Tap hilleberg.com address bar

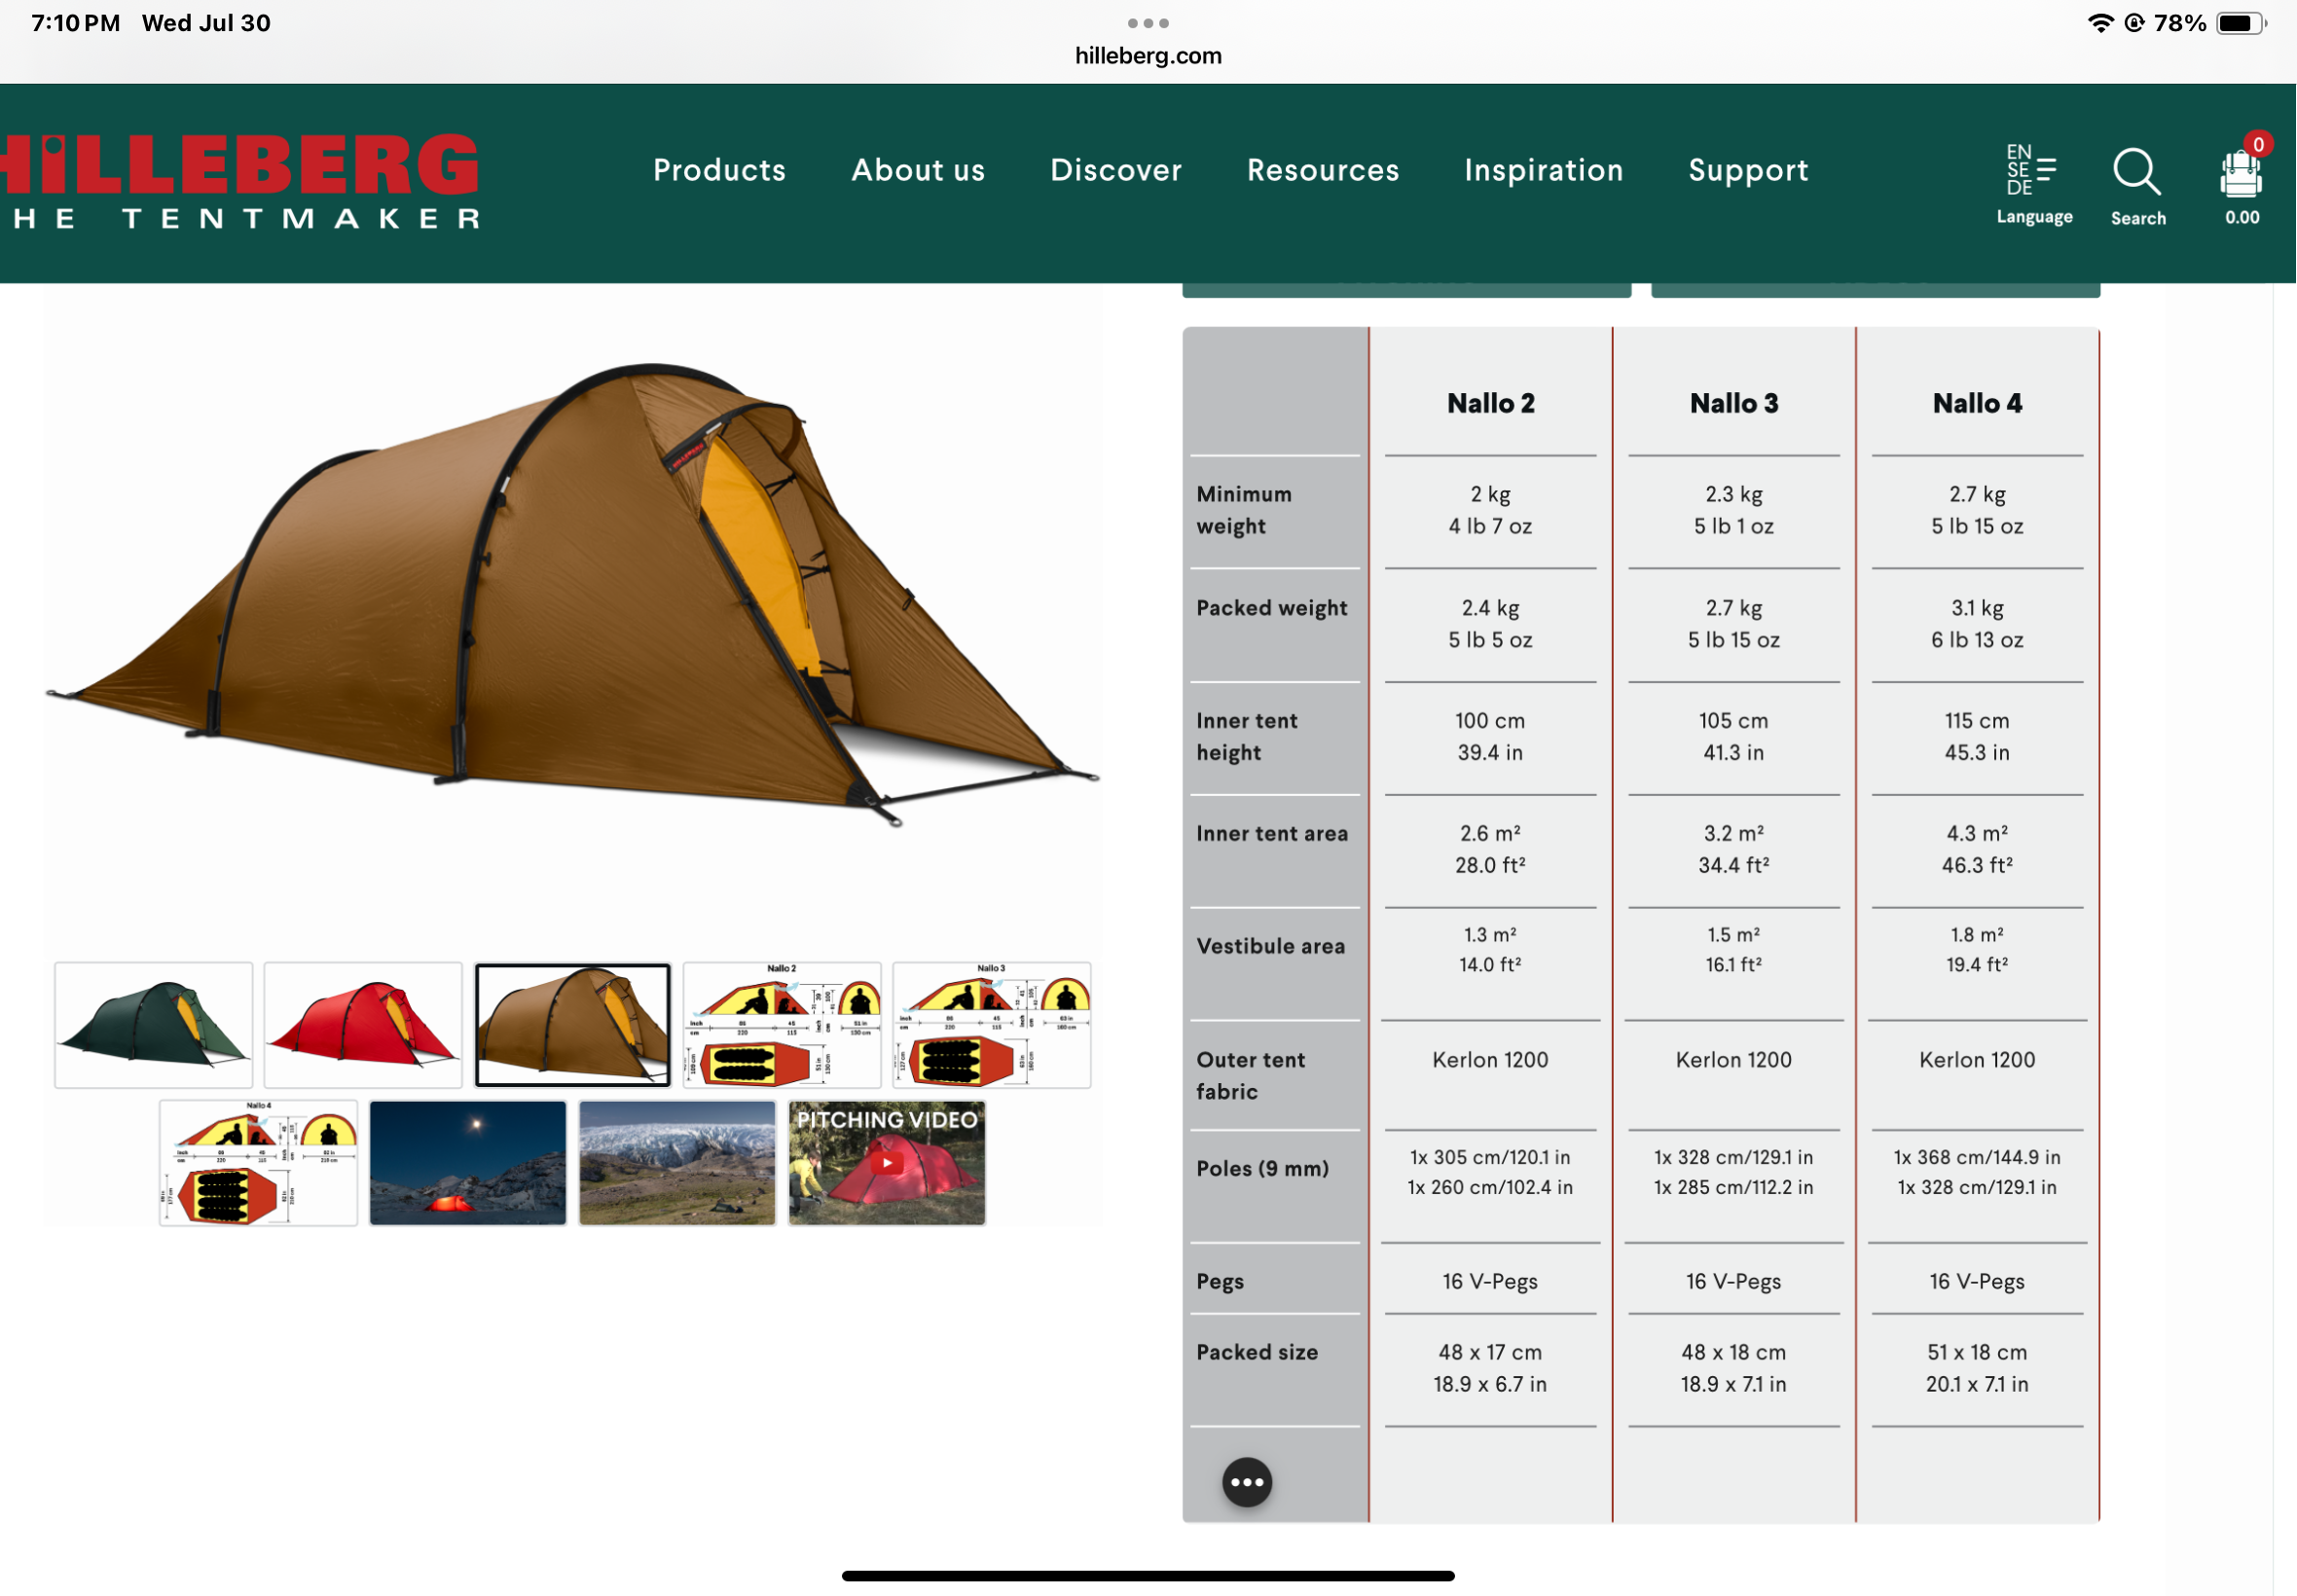1148,56
